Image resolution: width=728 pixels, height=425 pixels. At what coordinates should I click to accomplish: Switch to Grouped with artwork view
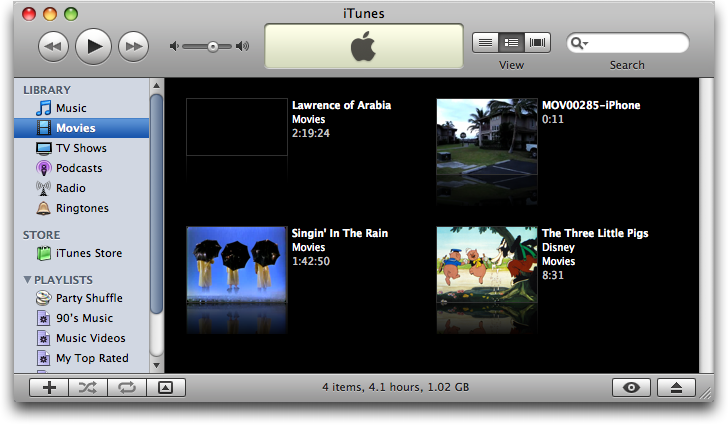[x=511, y=43]
